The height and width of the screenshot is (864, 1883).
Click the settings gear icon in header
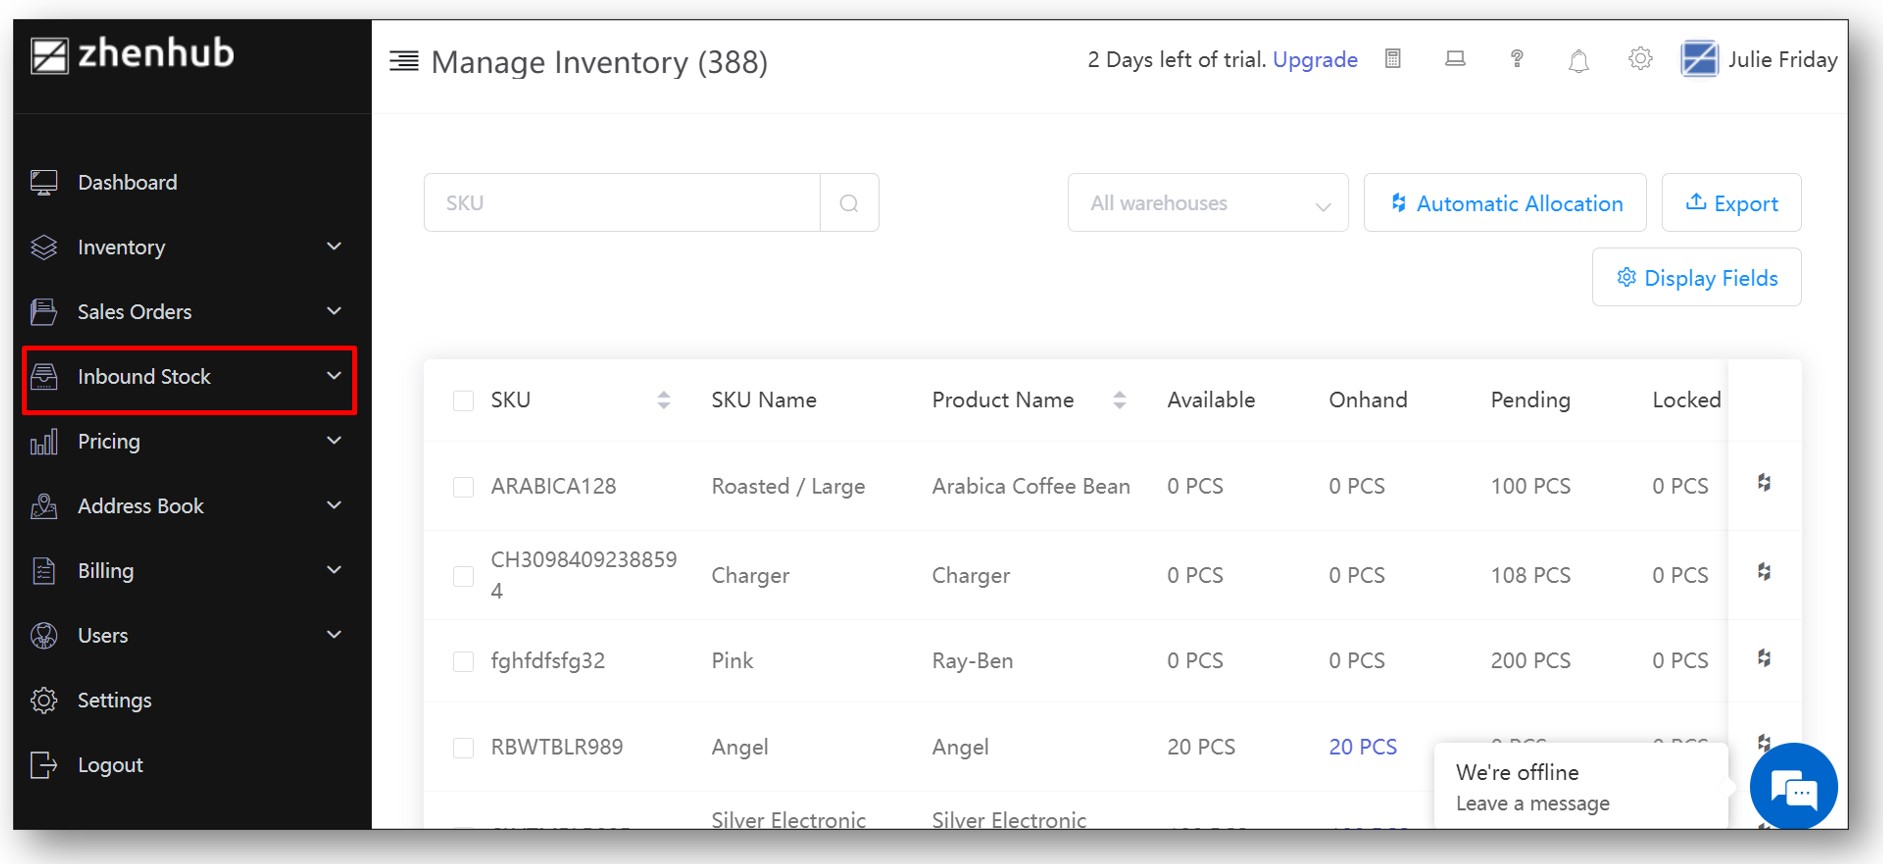(x=1640, y=59)
